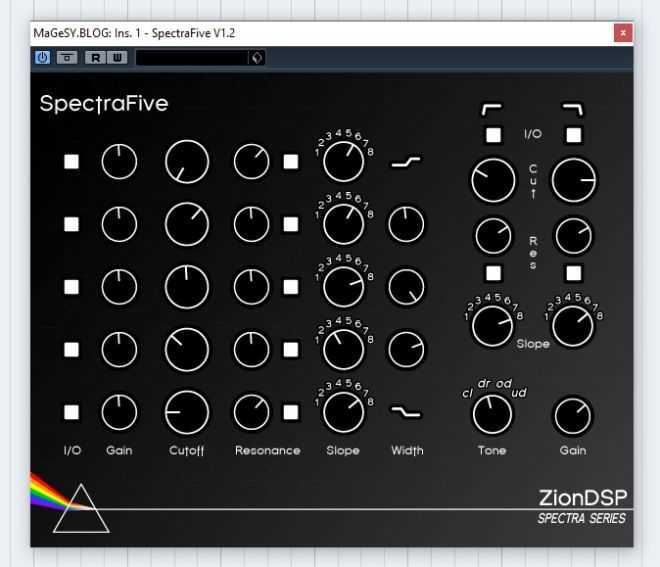This screenshot has width=660, height=567.
Task: Click the Slope selector knob in second band row
Action: [x=343, y=224]
